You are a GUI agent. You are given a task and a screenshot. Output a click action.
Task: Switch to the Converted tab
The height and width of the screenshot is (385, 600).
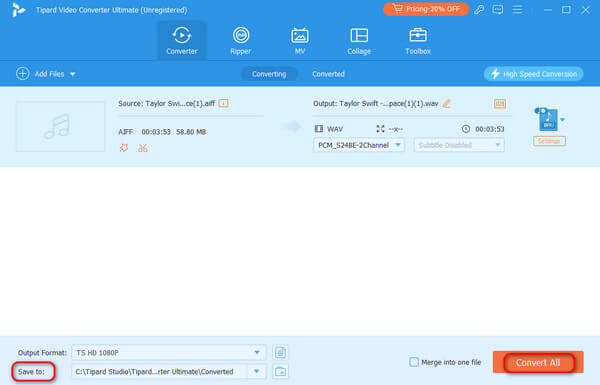(x=328, y=74)
